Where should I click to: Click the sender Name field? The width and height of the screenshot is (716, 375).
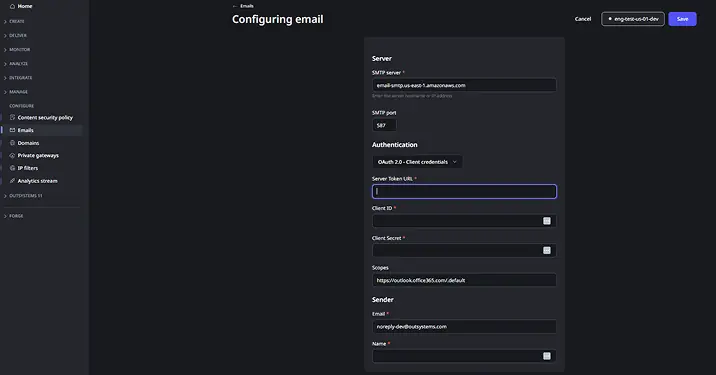coord(464,356)
